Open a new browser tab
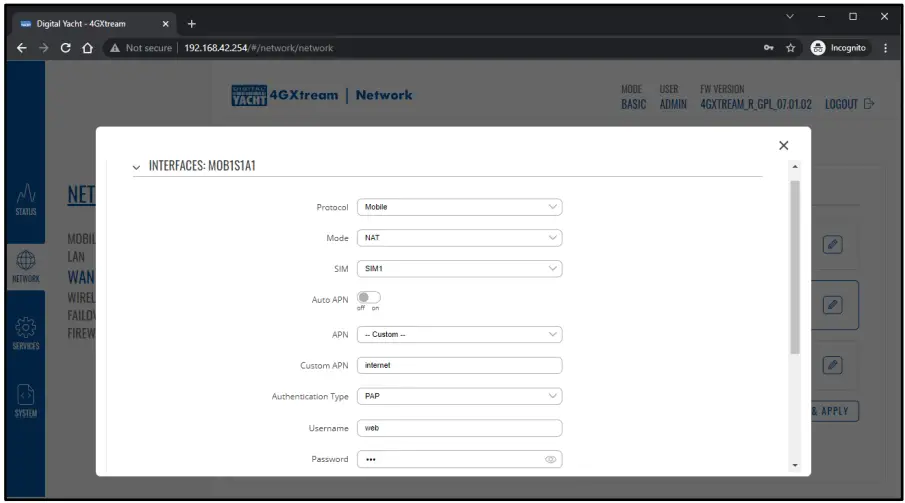905x503 pixels. [192, 24]
